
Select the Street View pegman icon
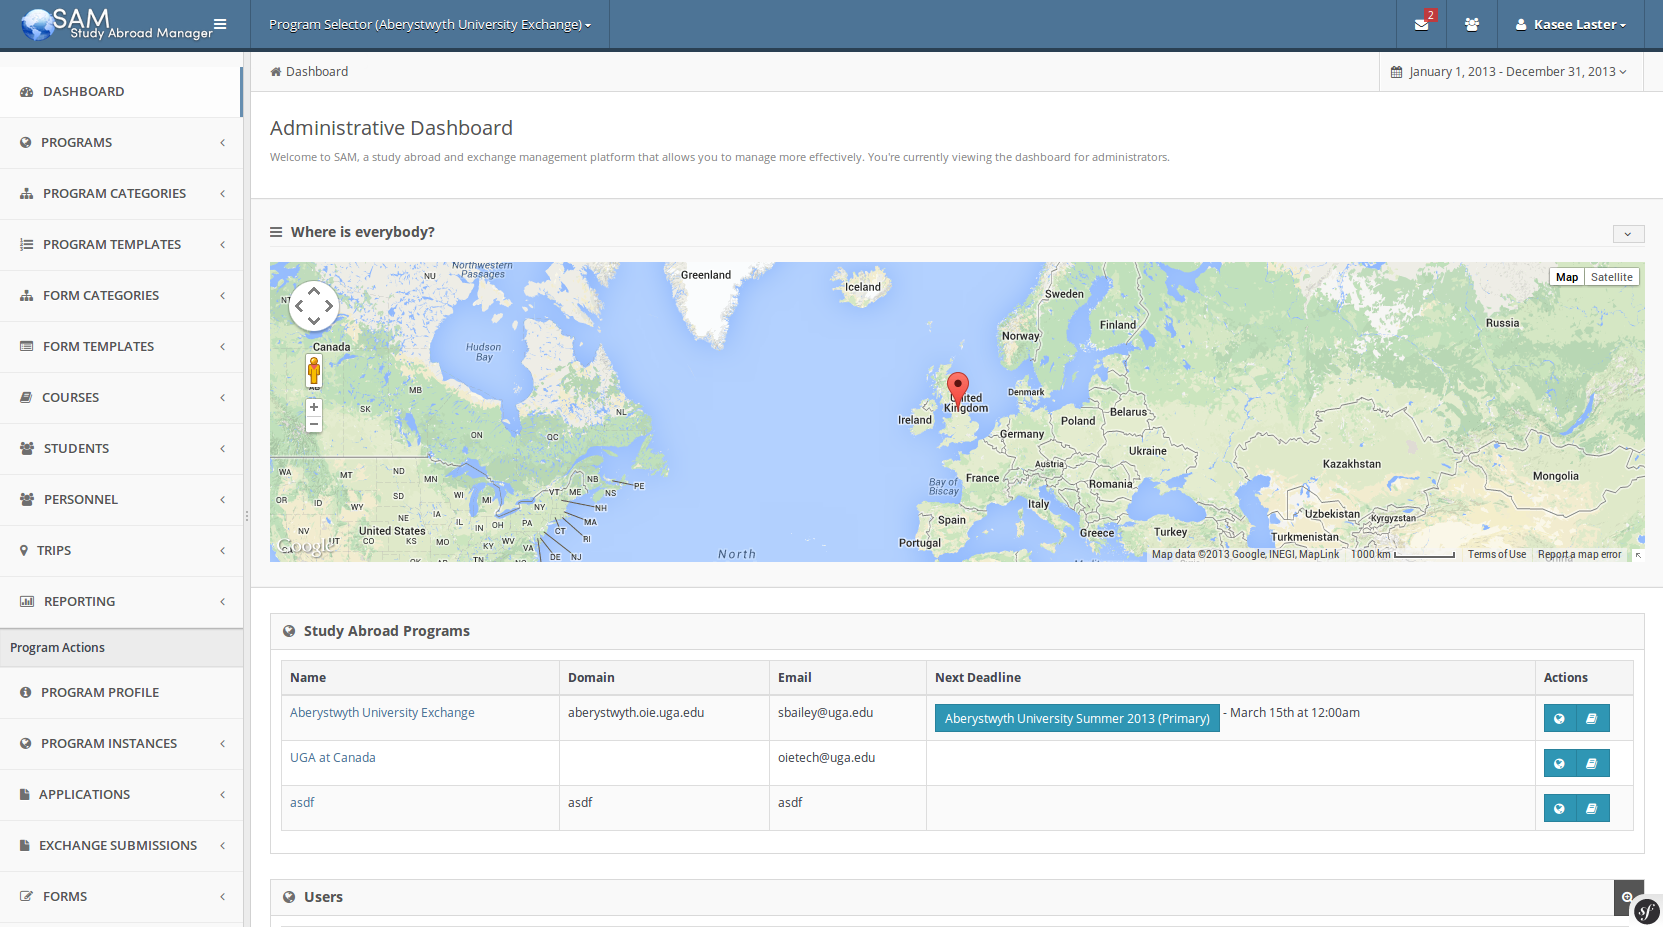point(314,371)
